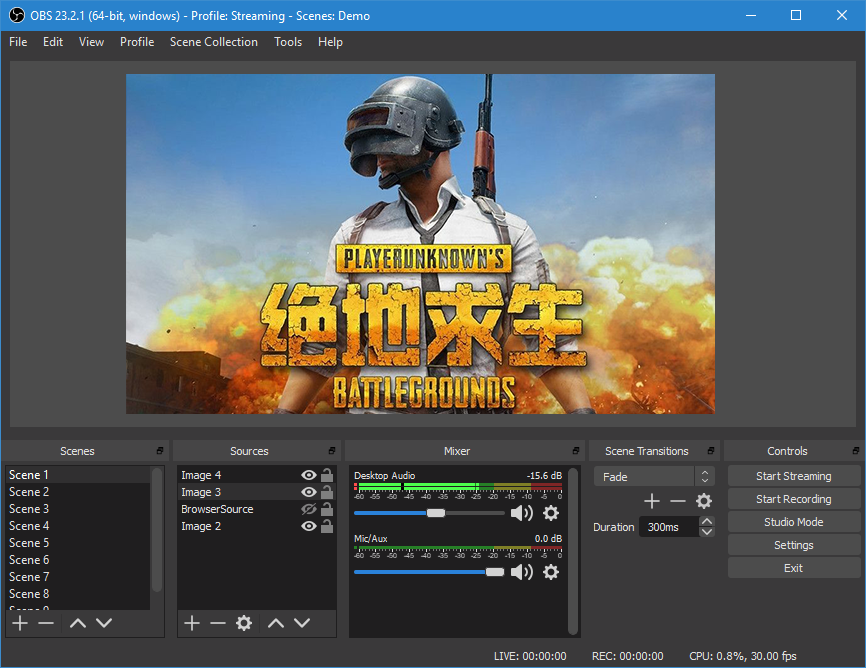Click the OBS logo in title bar
Viewport: 866px width, 668px height.
tap(17, 15)
